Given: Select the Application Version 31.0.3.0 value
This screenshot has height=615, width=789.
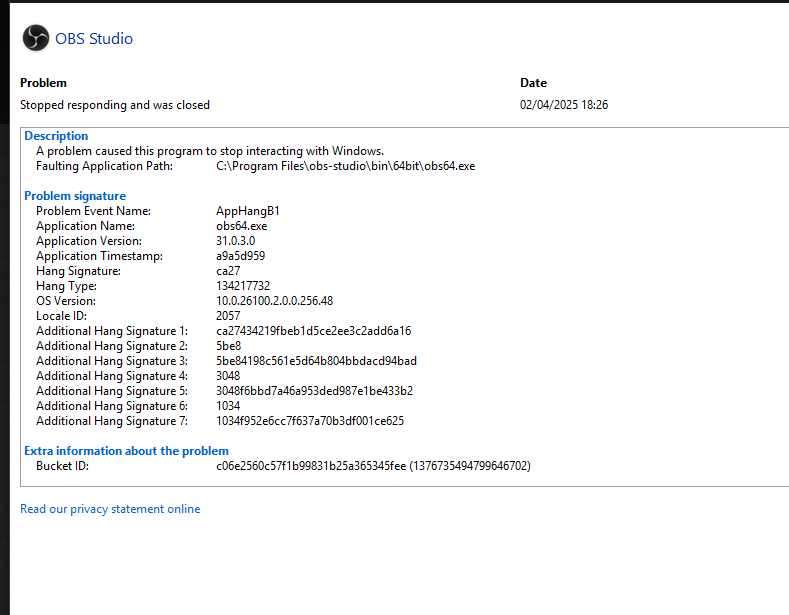Looking at the screenshot, I should pos(235,241).
